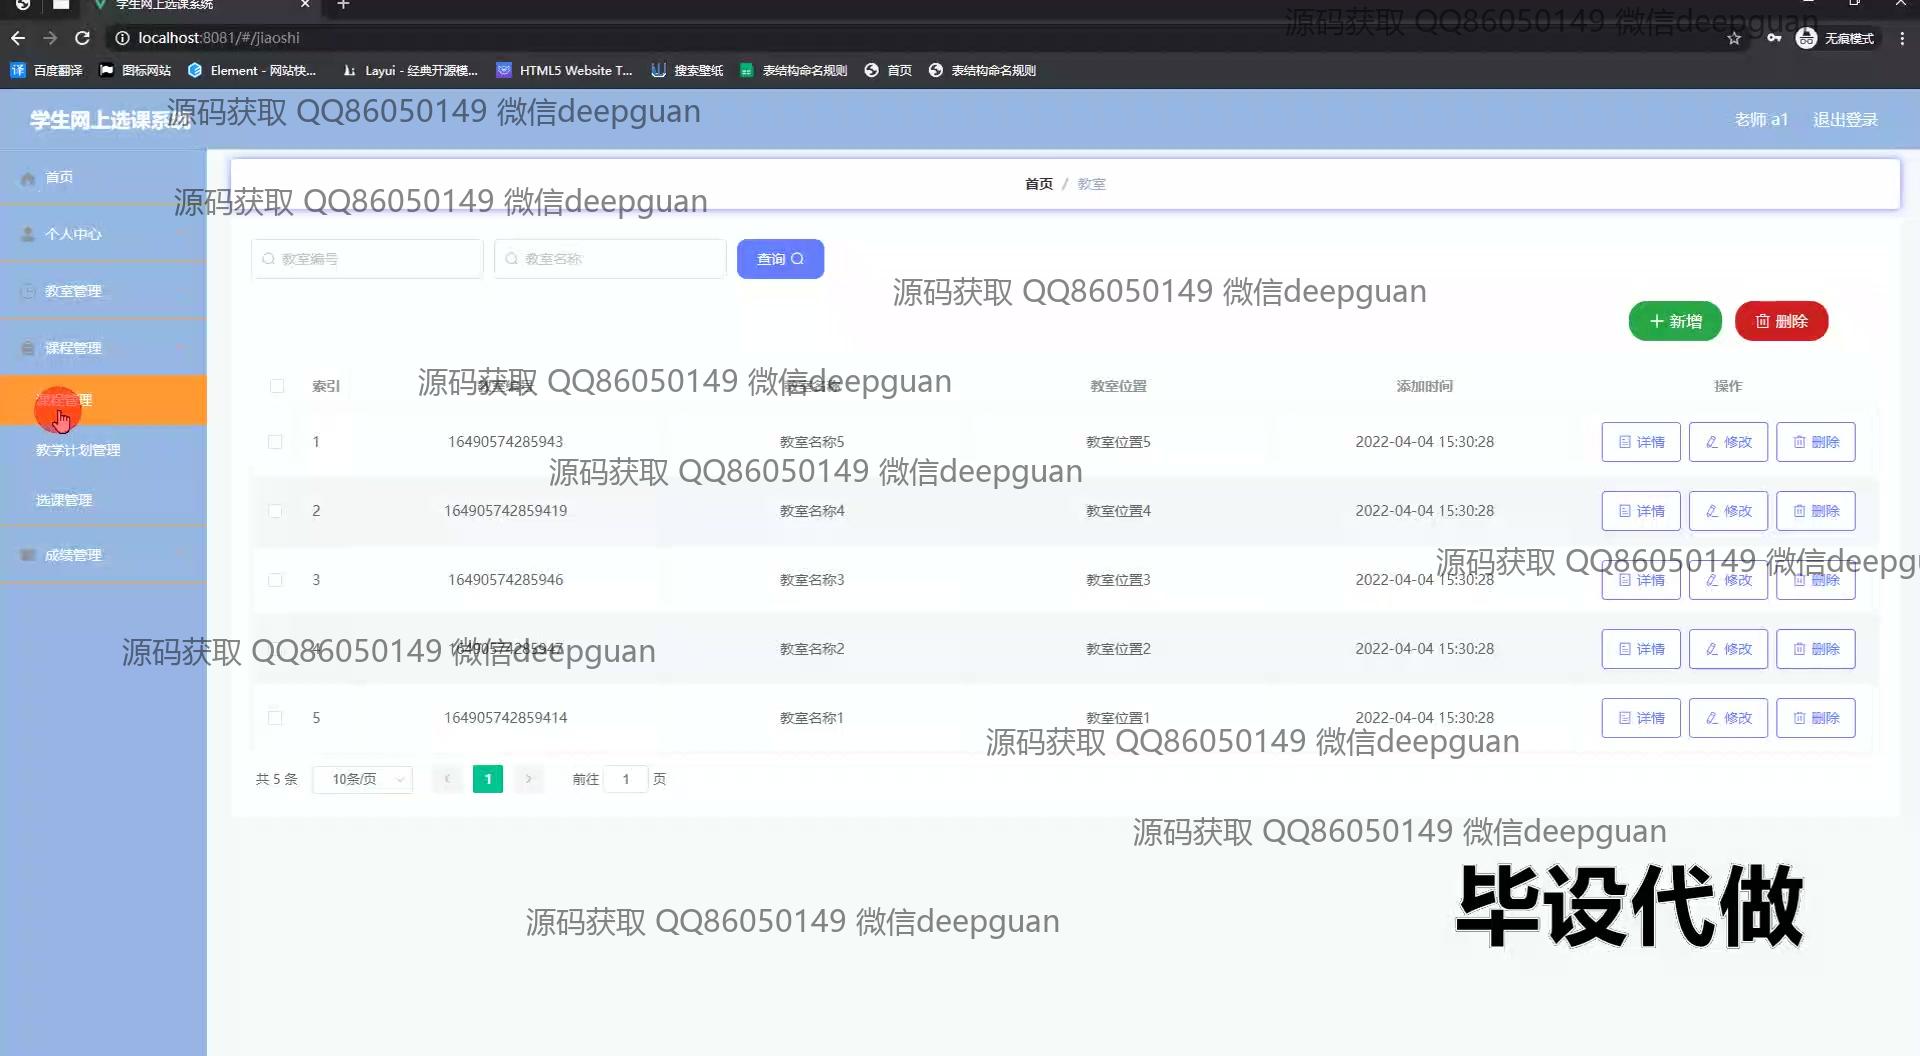The height and width of the screenshot is (1056, 1920).
Task: Click the browser reload page icon
Action: click(x=83, y=38)
